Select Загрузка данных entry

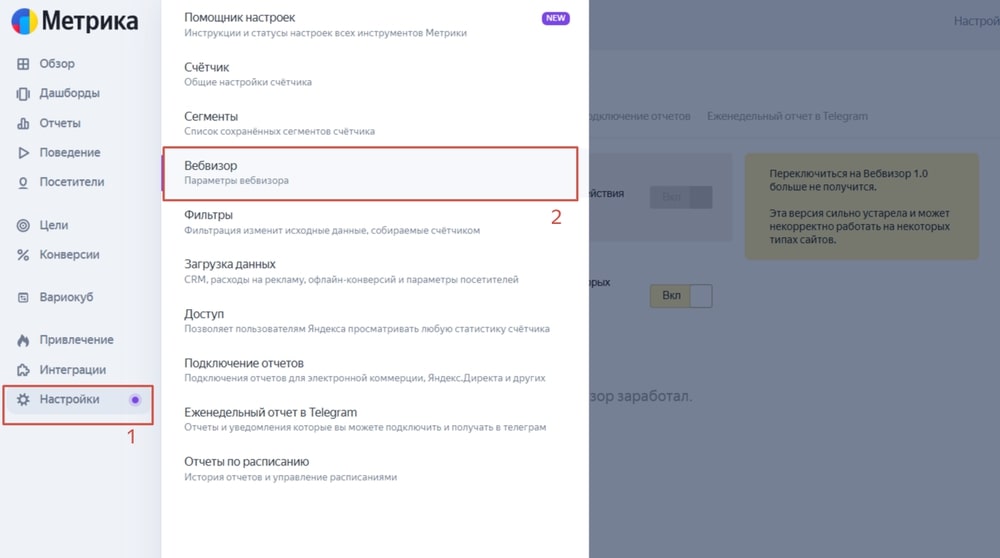pos(375,271)
